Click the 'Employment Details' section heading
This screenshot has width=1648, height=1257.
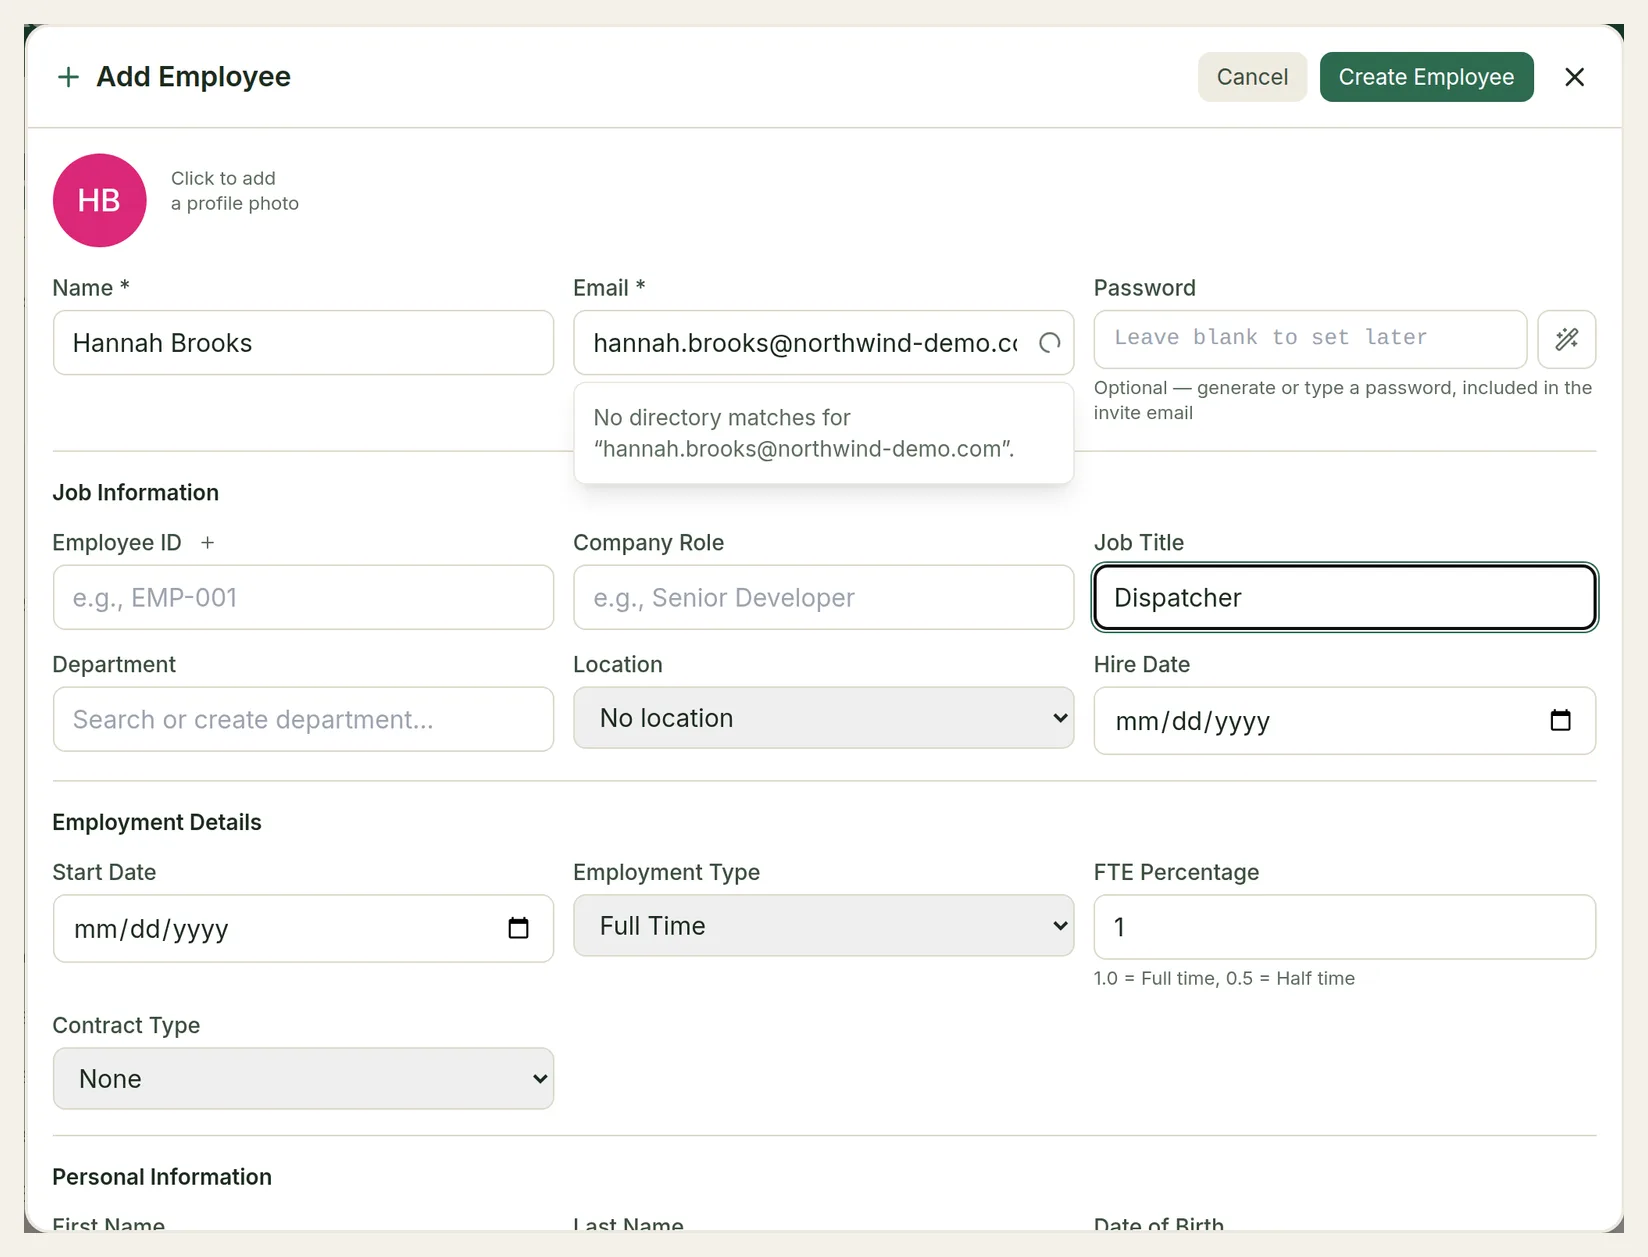(x=157, y=822)
